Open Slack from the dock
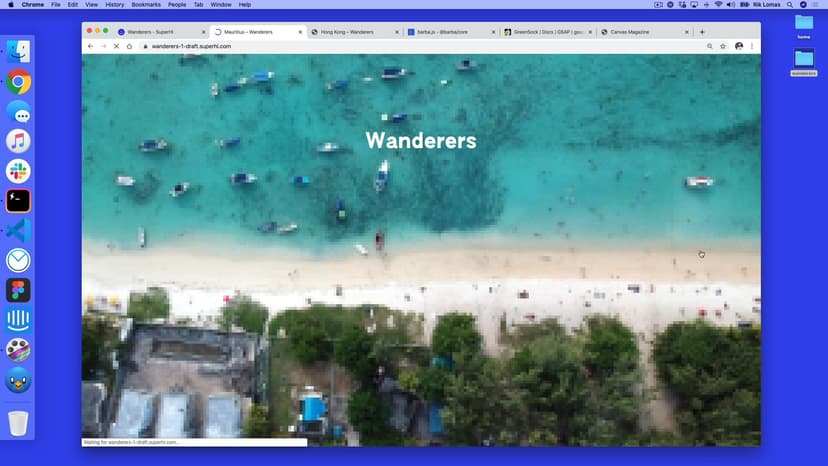 18,171
